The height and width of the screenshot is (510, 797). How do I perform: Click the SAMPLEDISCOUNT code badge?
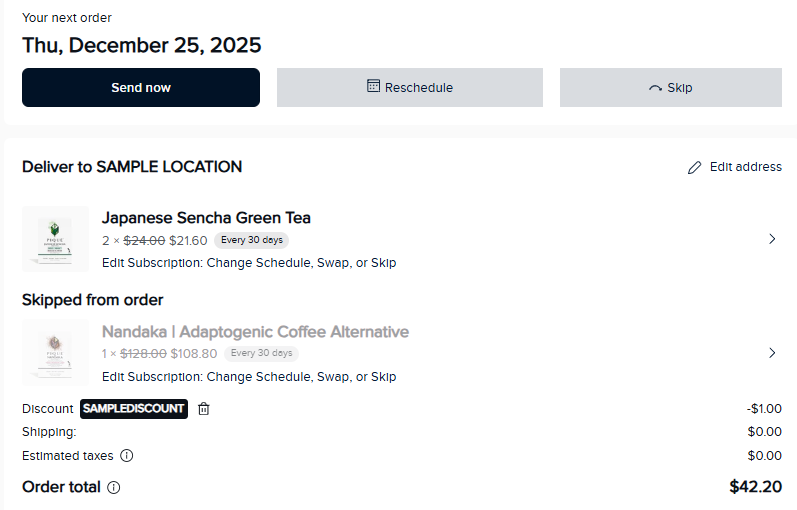click(x=134, y=408)
